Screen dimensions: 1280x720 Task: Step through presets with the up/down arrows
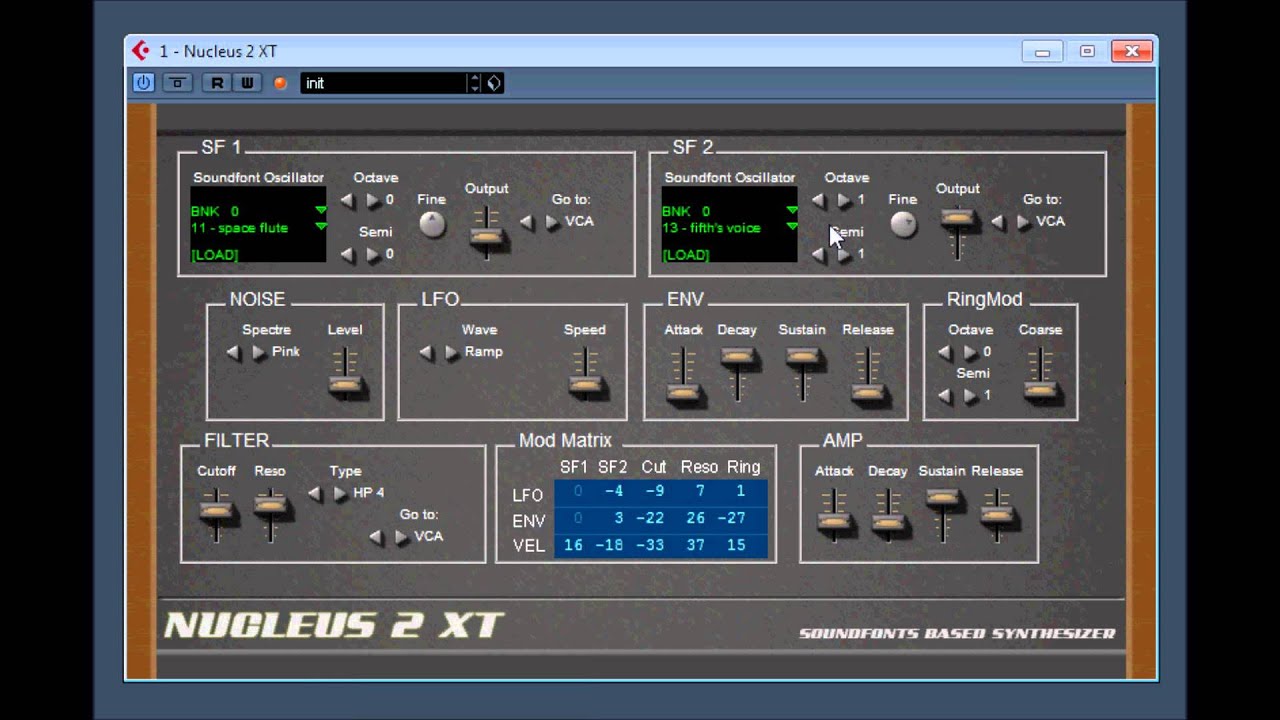point(475,83)
